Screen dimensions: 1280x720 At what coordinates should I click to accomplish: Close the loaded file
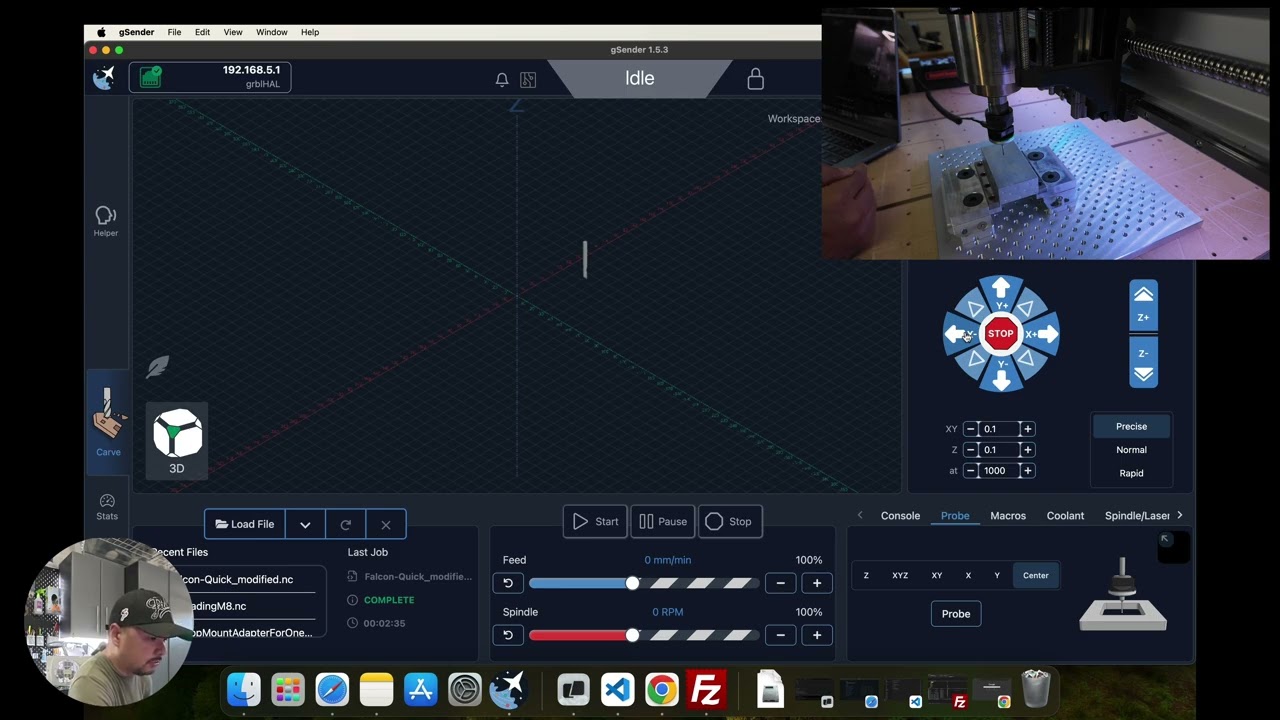(x=386, y=524)
